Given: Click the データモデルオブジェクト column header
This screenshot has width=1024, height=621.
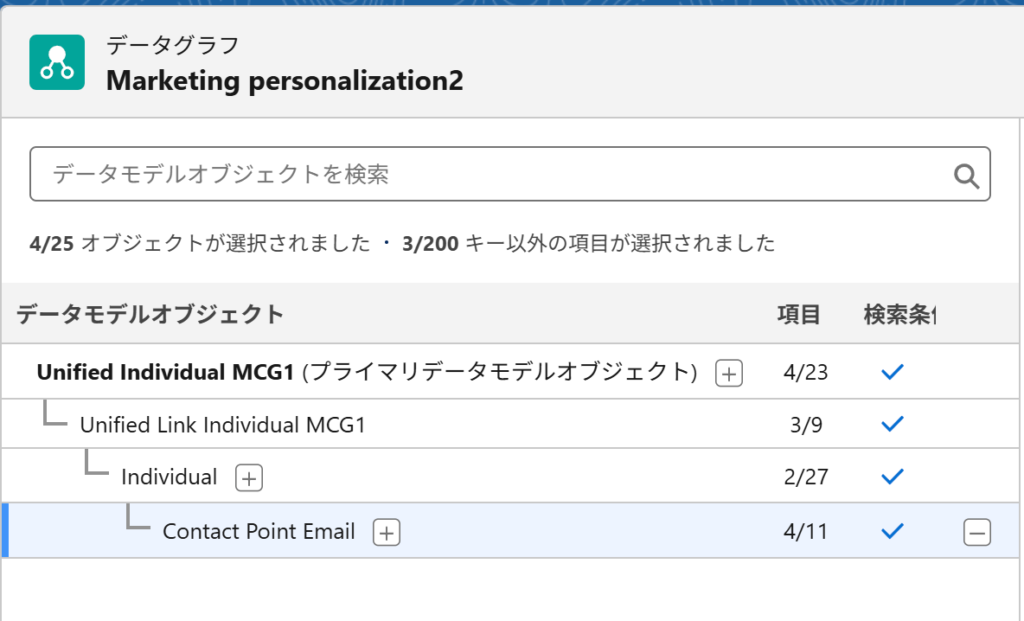Looking at the screenshot, I should [150, 314].
